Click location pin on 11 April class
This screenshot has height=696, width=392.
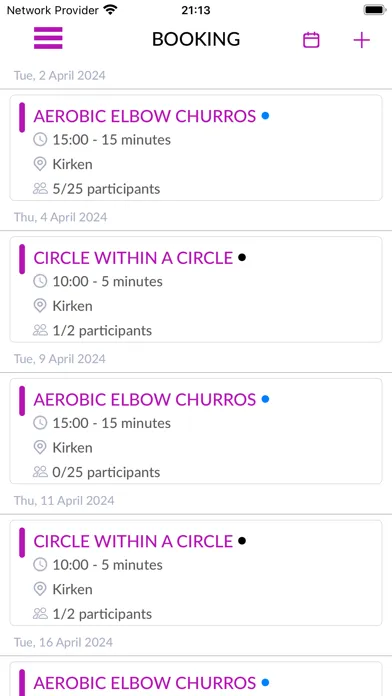(x=40, y=589)
